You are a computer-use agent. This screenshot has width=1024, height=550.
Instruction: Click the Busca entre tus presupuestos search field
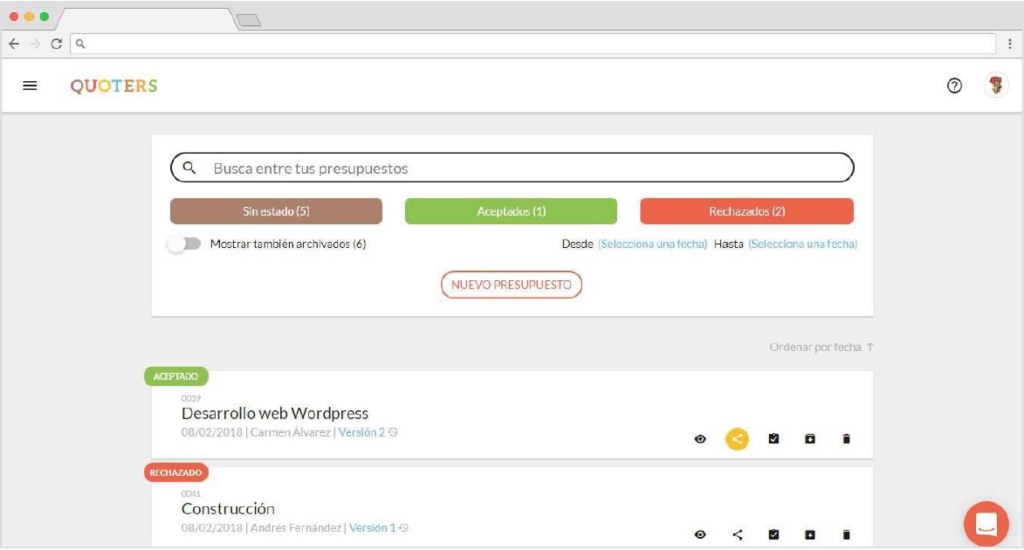(520, 169)
